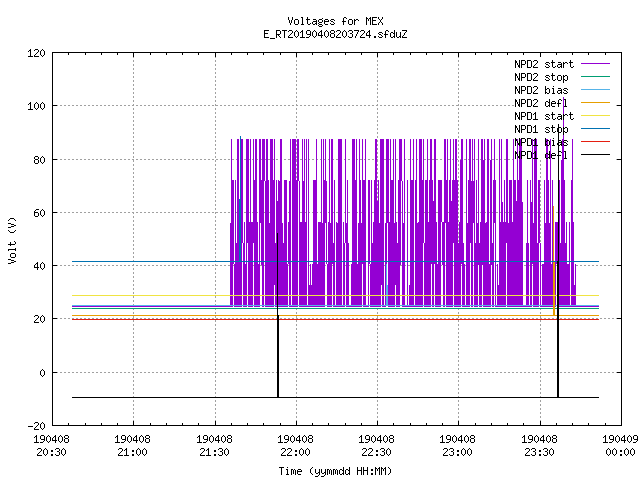Viewport: 640px width, 480px height.
Task: Click the x-axis tick label 190408 22:30
Action: tap(376, 446)
